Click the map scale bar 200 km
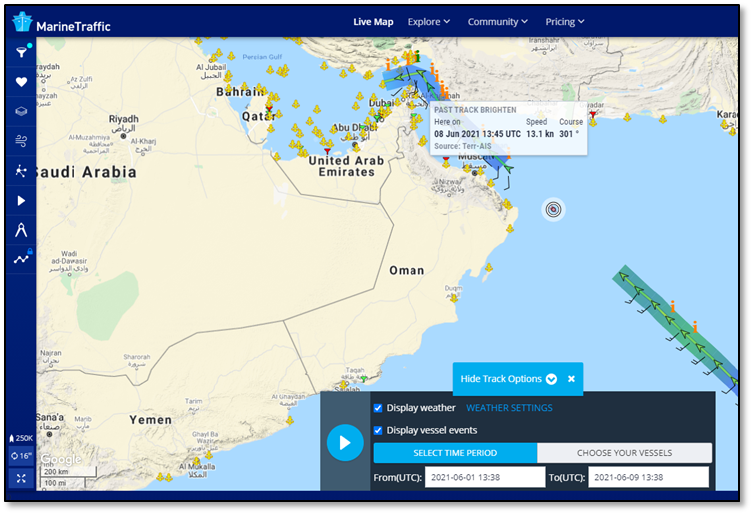The width and height of the screenshot is (753, 515). 67,472
